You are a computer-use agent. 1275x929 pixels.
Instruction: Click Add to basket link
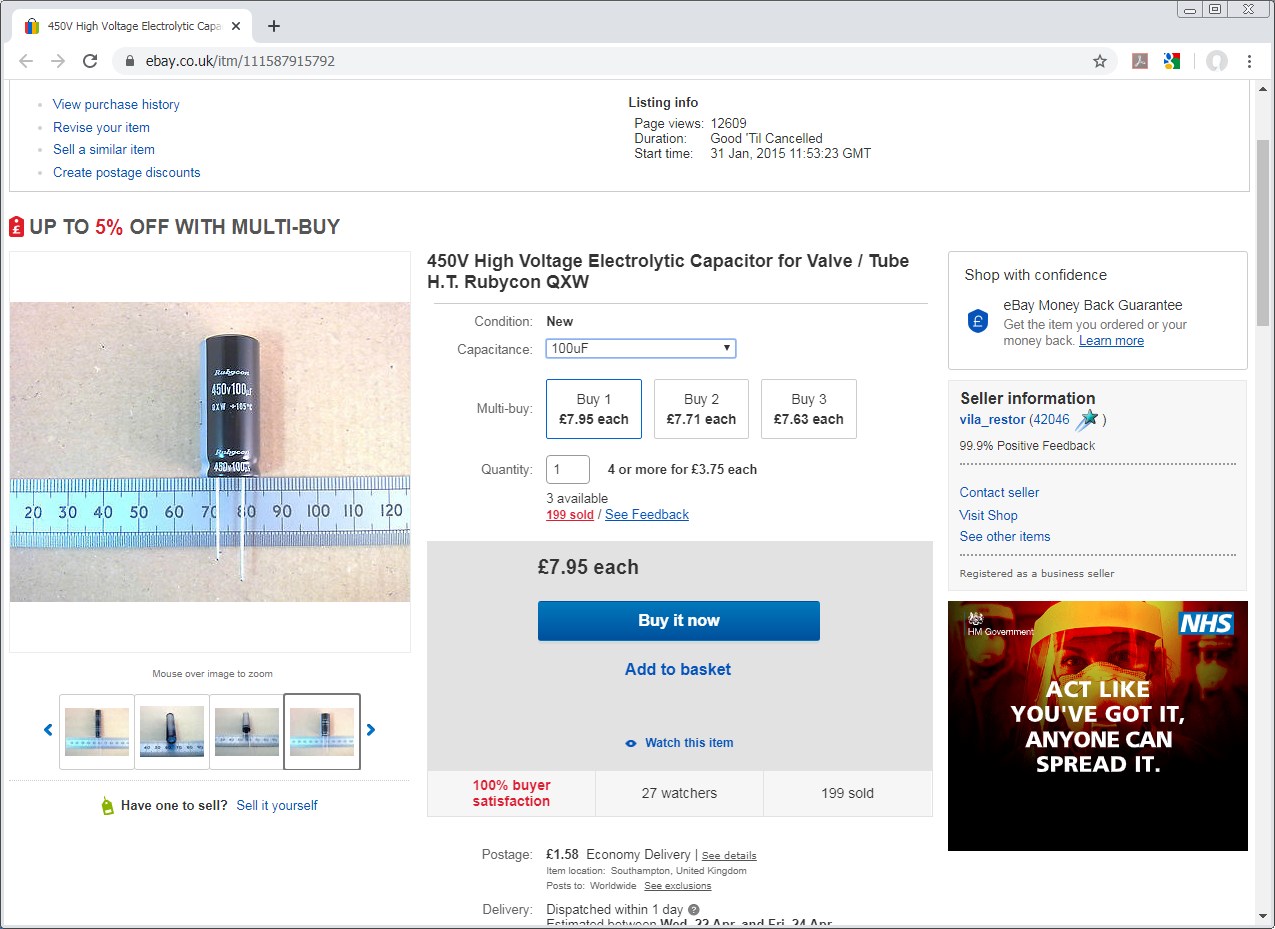678,670
